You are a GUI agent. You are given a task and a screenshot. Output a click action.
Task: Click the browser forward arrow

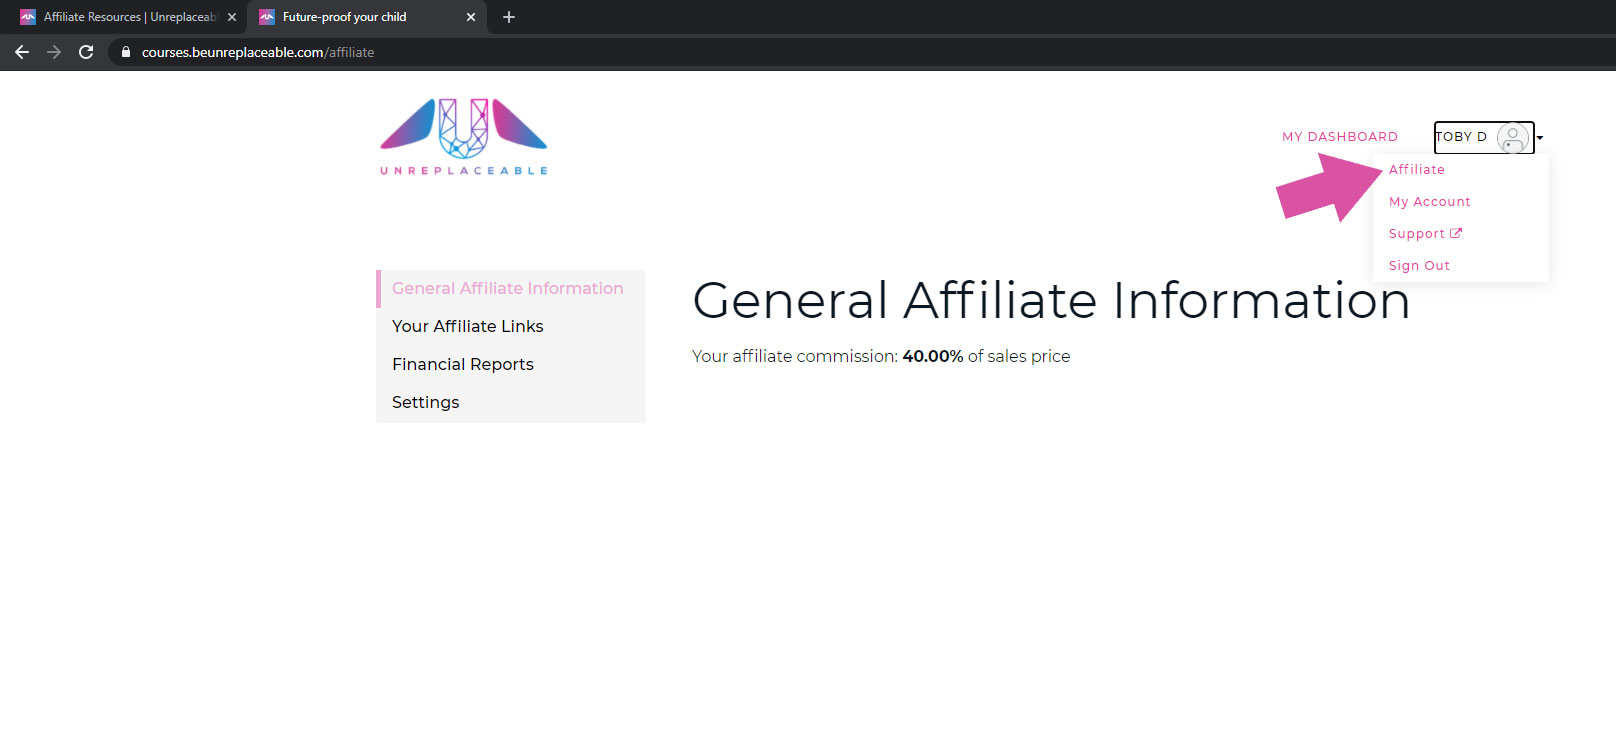click(54, 52)
